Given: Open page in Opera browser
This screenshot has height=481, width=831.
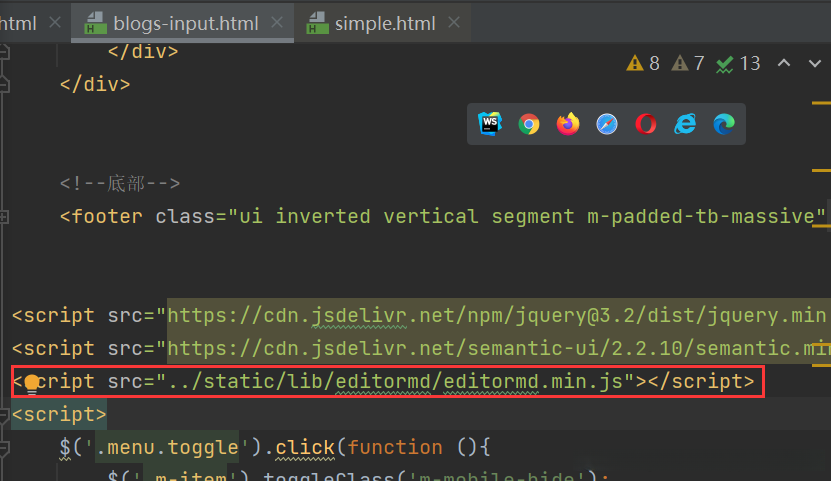Looking at the screenshot, I should coord(646,124).
